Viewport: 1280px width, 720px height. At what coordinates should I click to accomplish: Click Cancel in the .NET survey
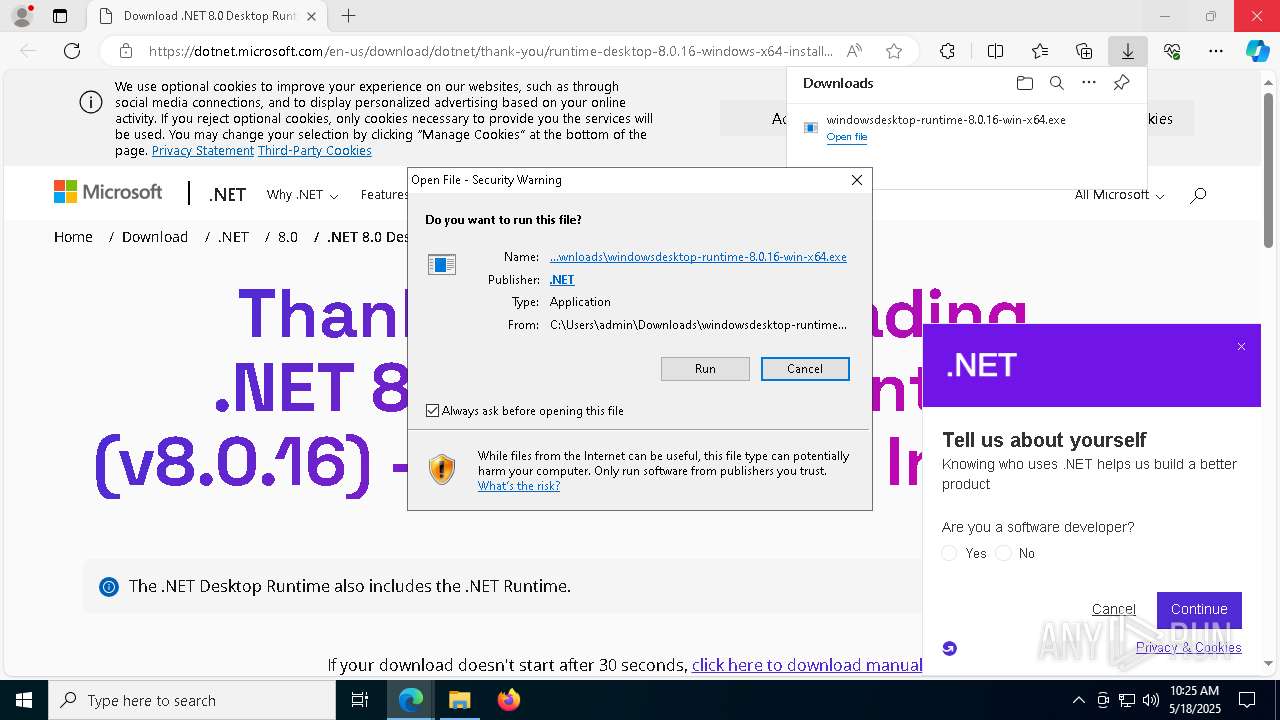pyautogui.click(x=1114, y=609)
